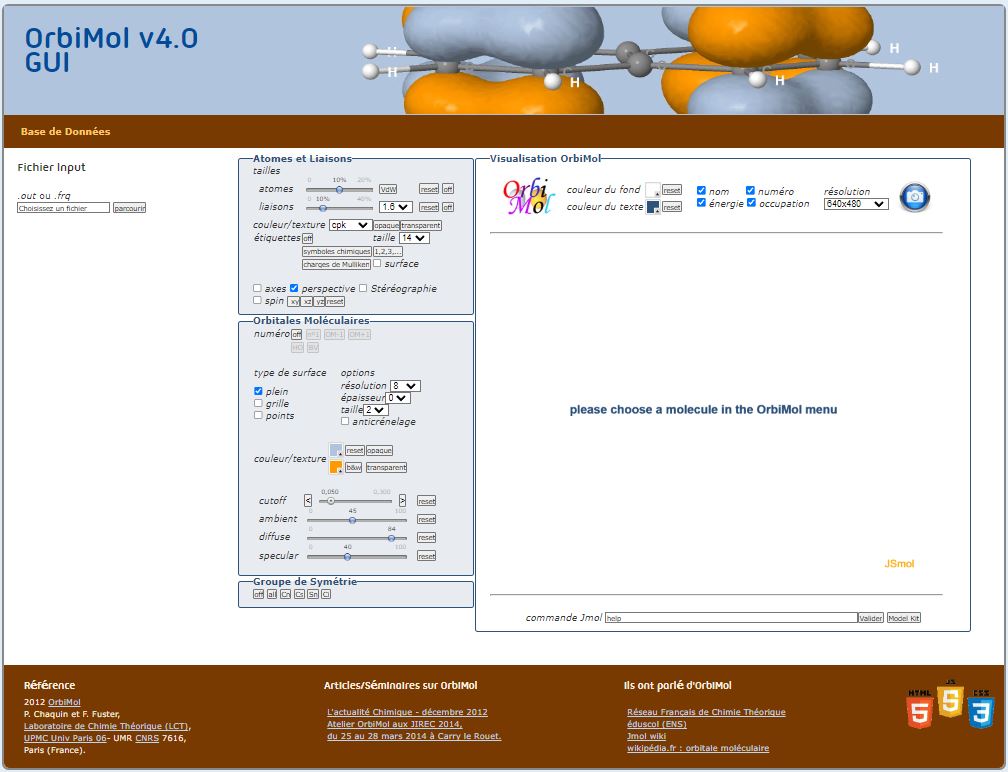This screenshot has width=1008, height=772.
Task: Click transparent next to the cpk dropdown
Action: [421, 226]
